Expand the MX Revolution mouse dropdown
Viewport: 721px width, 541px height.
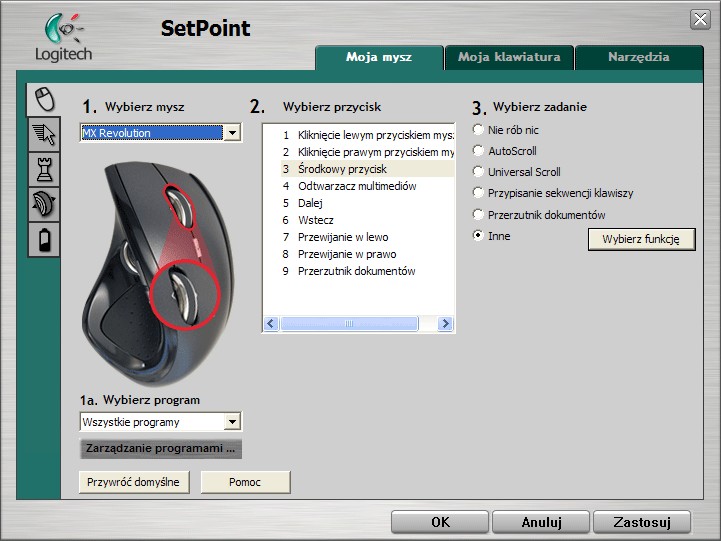pos(232,133)
